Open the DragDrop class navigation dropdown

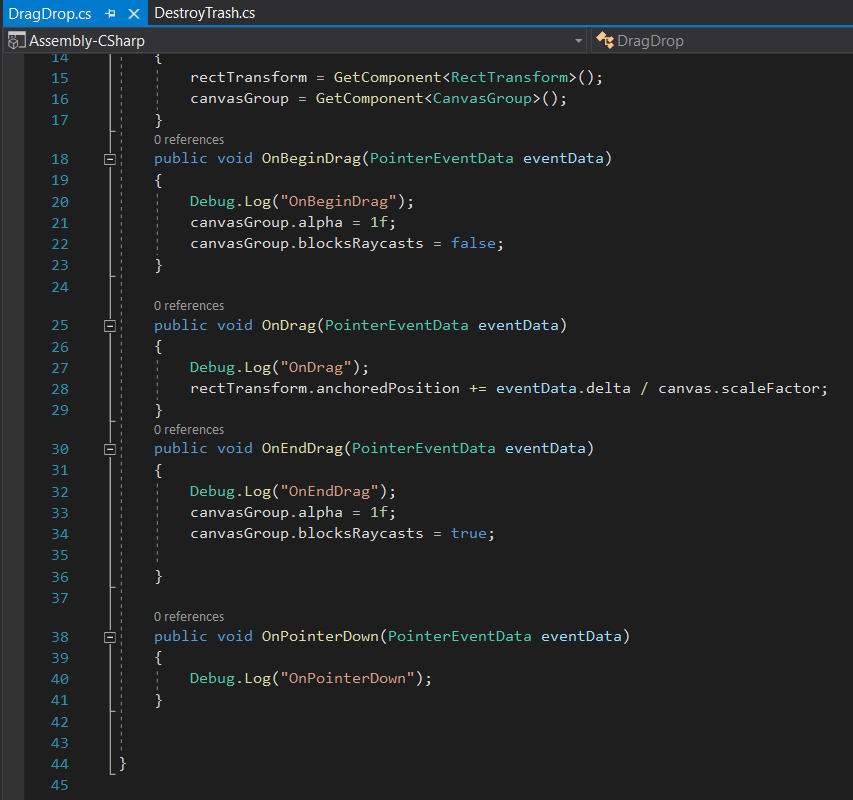720,41
